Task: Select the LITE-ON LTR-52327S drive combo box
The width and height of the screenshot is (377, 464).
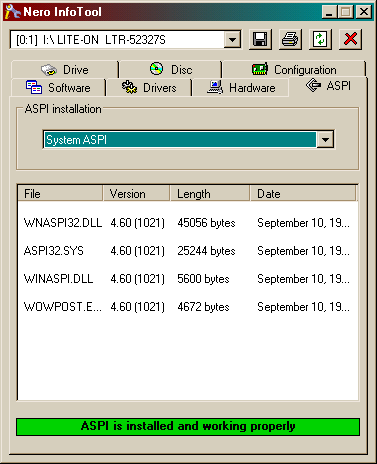Action: point(125,40)
